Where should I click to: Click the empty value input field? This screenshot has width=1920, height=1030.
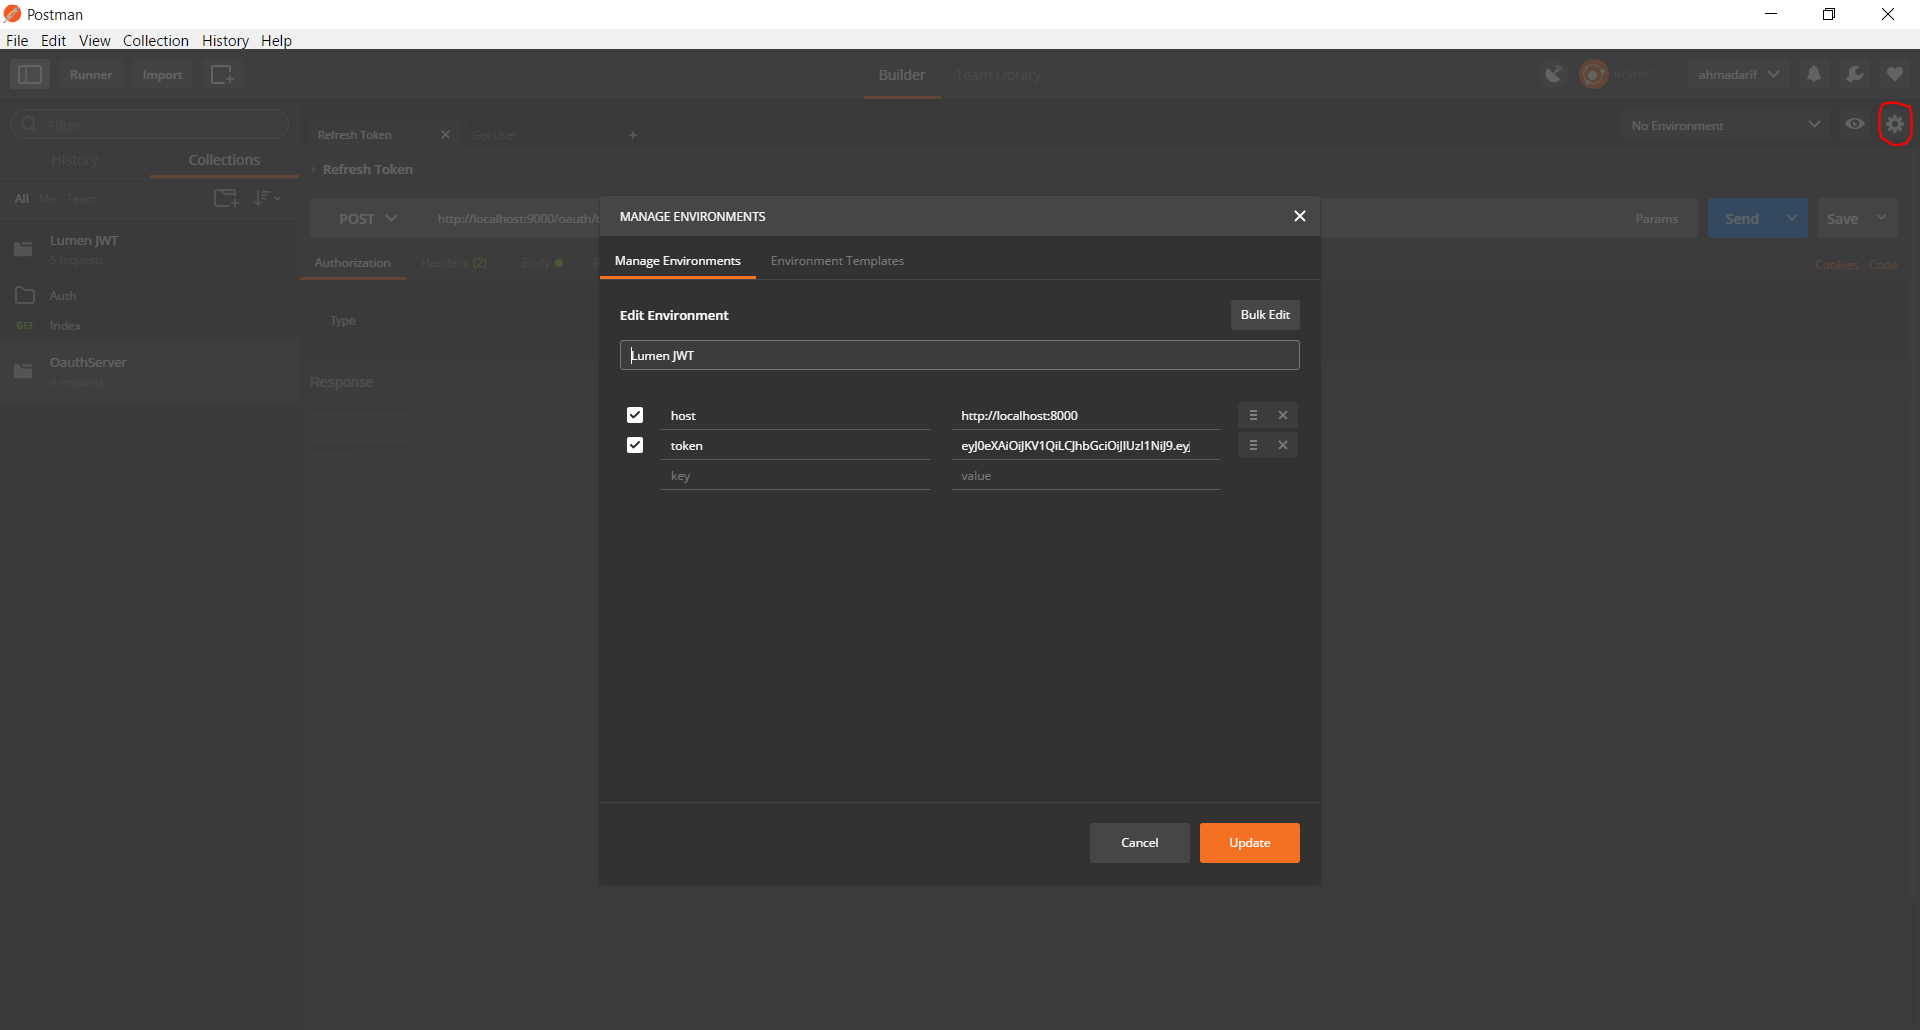pos(1086,476)
